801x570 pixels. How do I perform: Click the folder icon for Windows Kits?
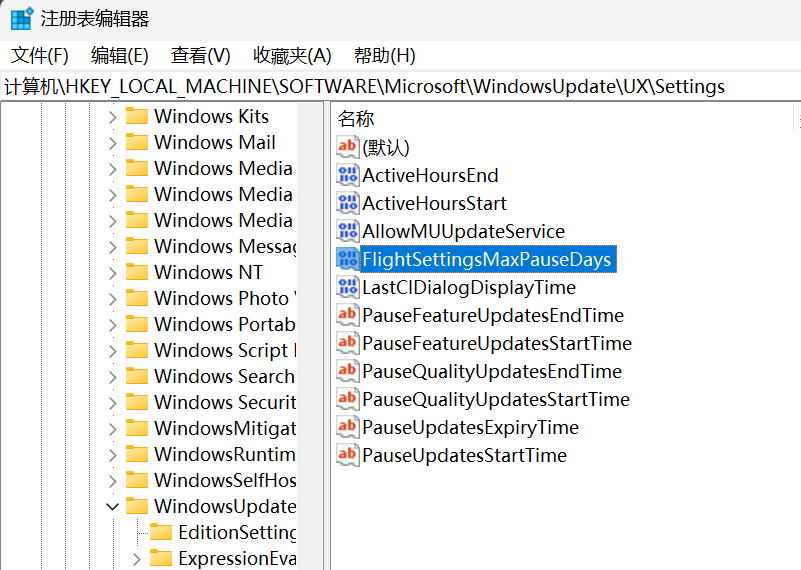(x=137, y=116)
